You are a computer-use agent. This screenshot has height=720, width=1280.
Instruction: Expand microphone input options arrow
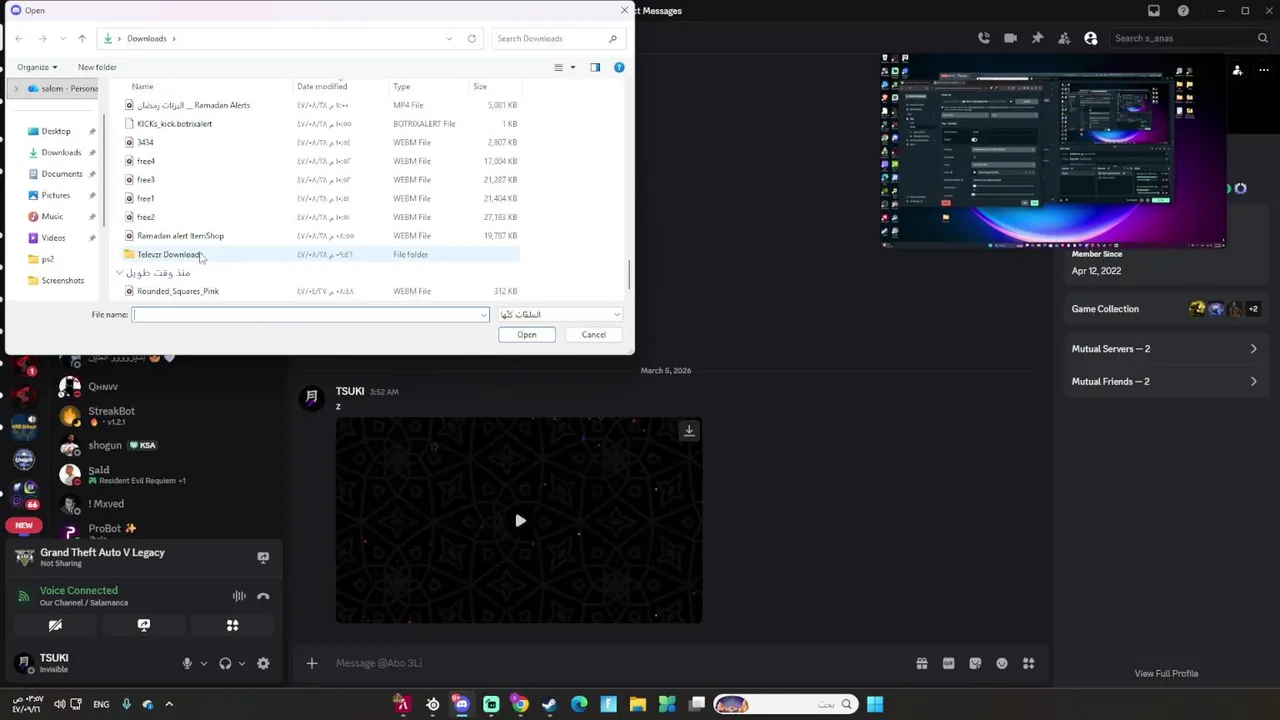[203, 663]
